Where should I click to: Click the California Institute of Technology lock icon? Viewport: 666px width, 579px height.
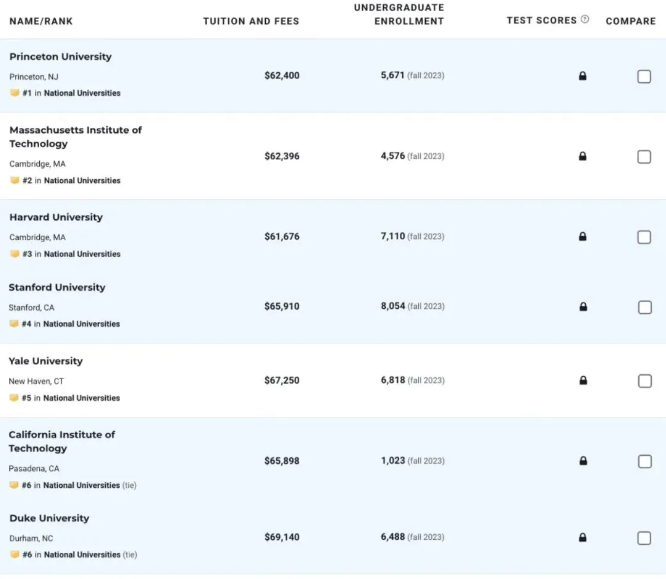point(583,460)
